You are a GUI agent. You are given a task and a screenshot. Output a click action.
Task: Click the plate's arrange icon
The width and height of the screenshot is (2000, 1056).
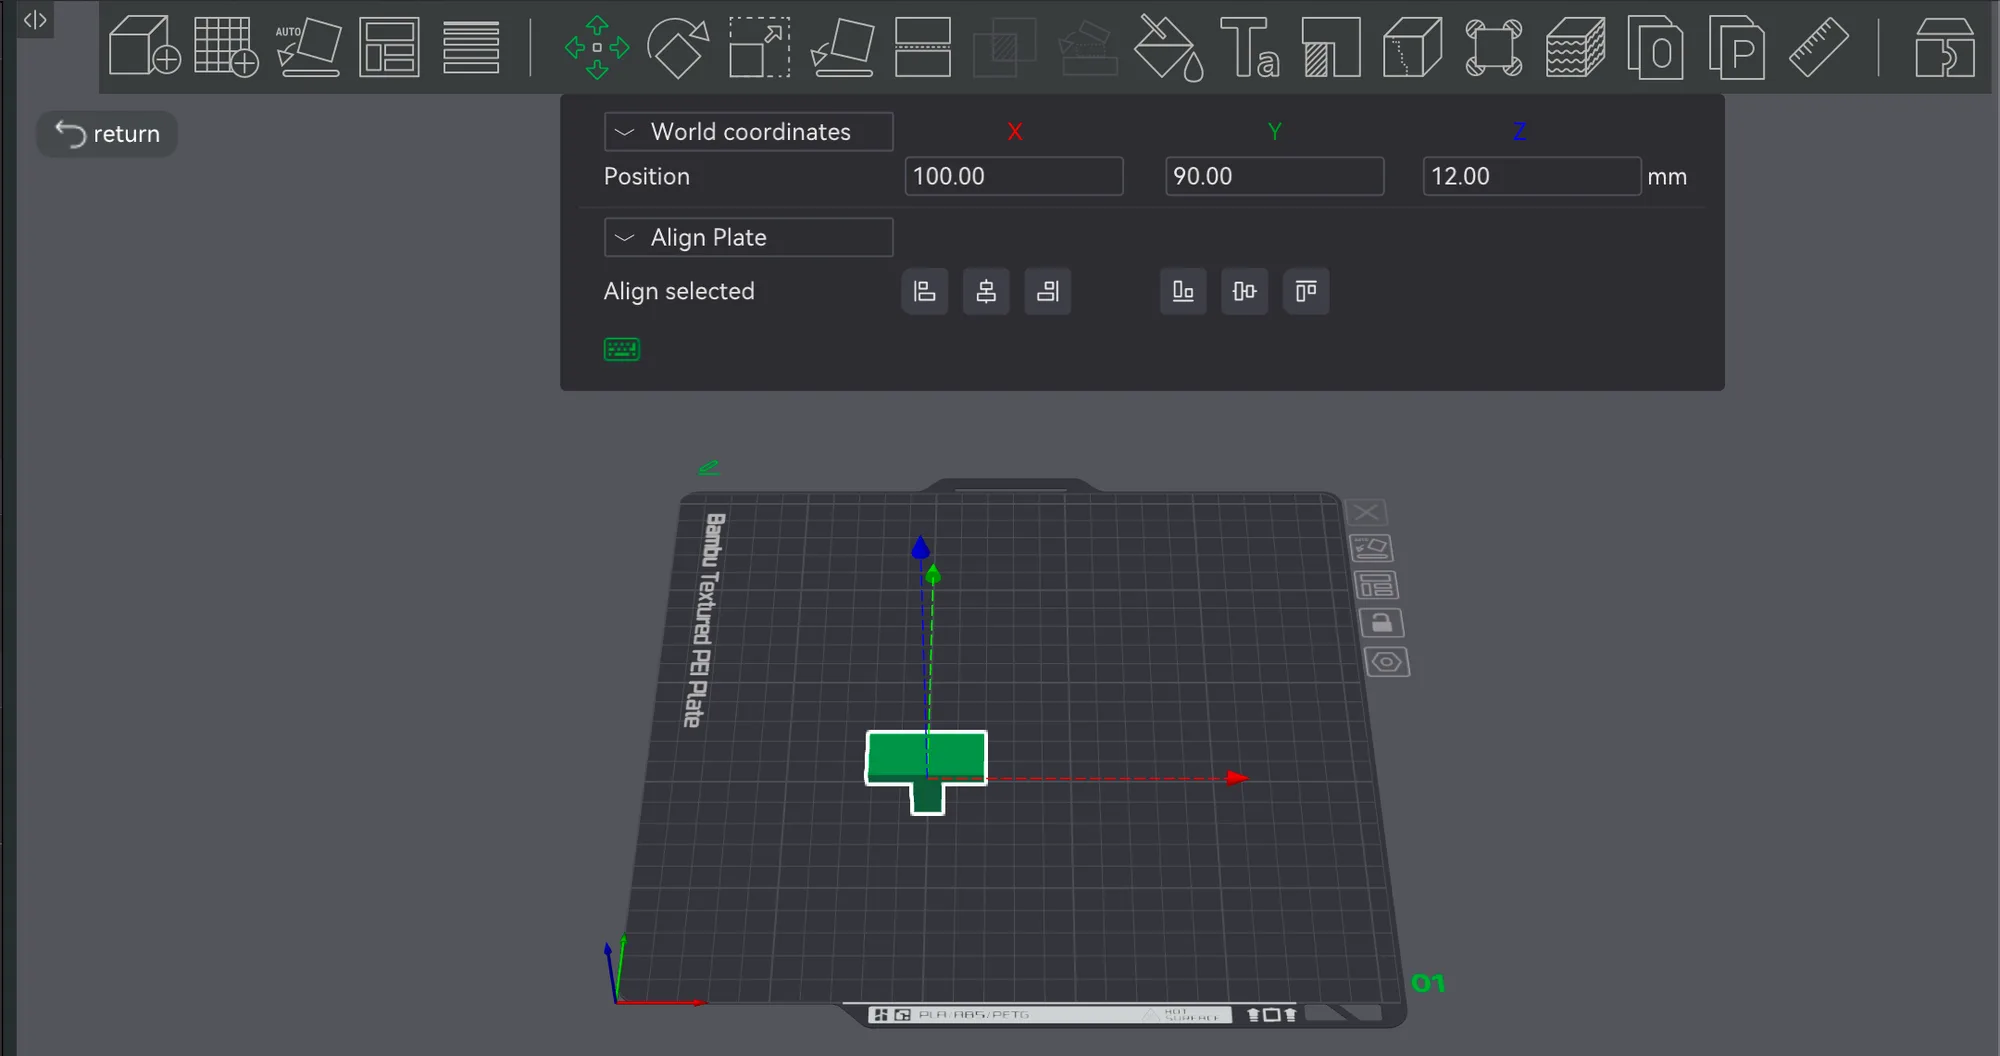click(1376, 585)
